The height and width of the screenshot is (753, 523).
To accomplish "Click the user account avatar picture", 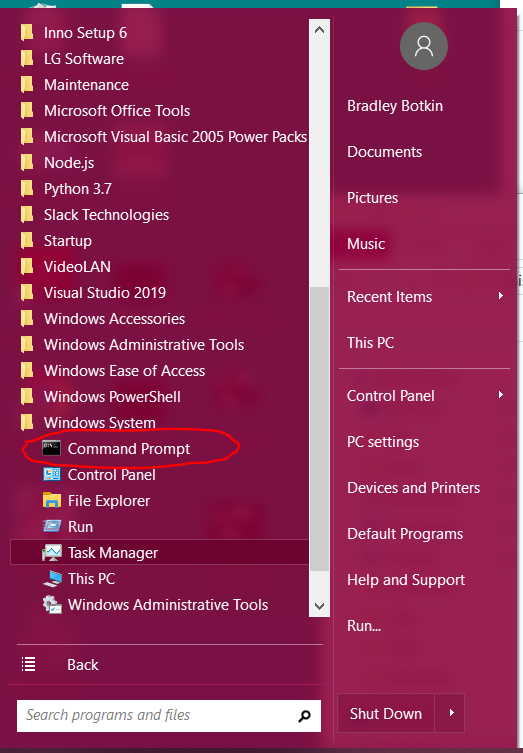I will point(424,46).
